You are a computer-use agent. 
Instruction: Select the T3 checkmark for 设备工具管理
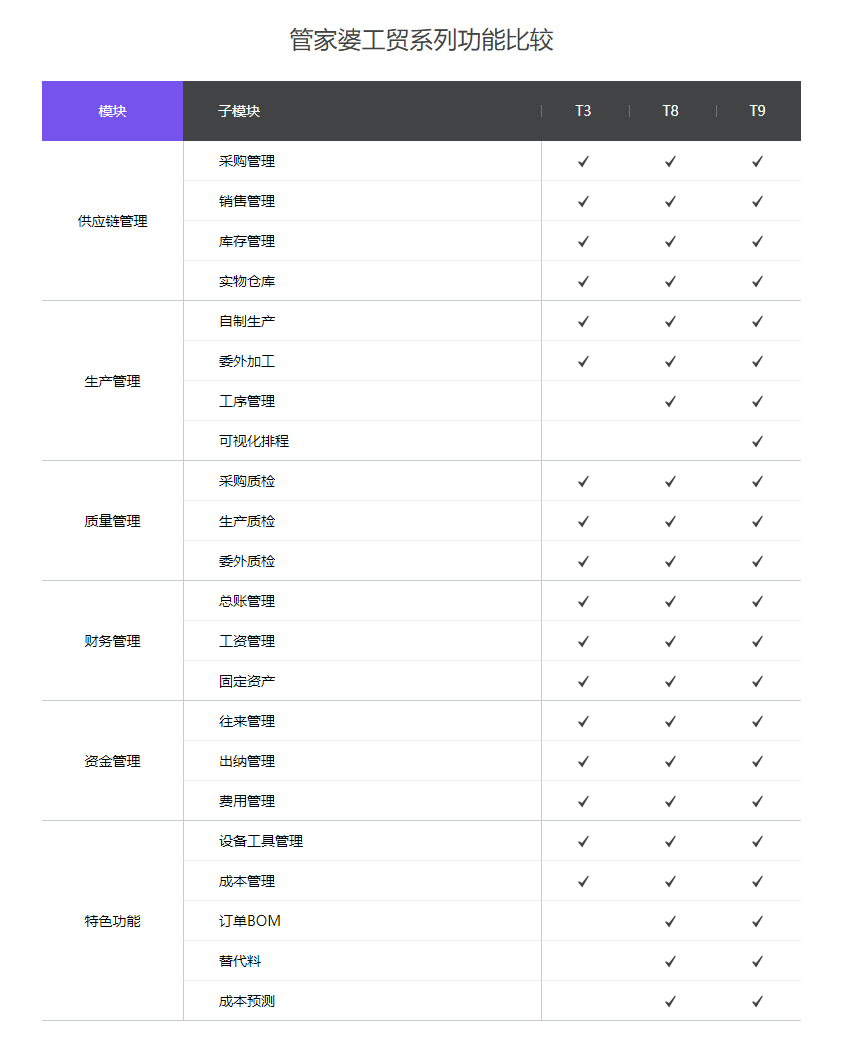pos(583,841)
